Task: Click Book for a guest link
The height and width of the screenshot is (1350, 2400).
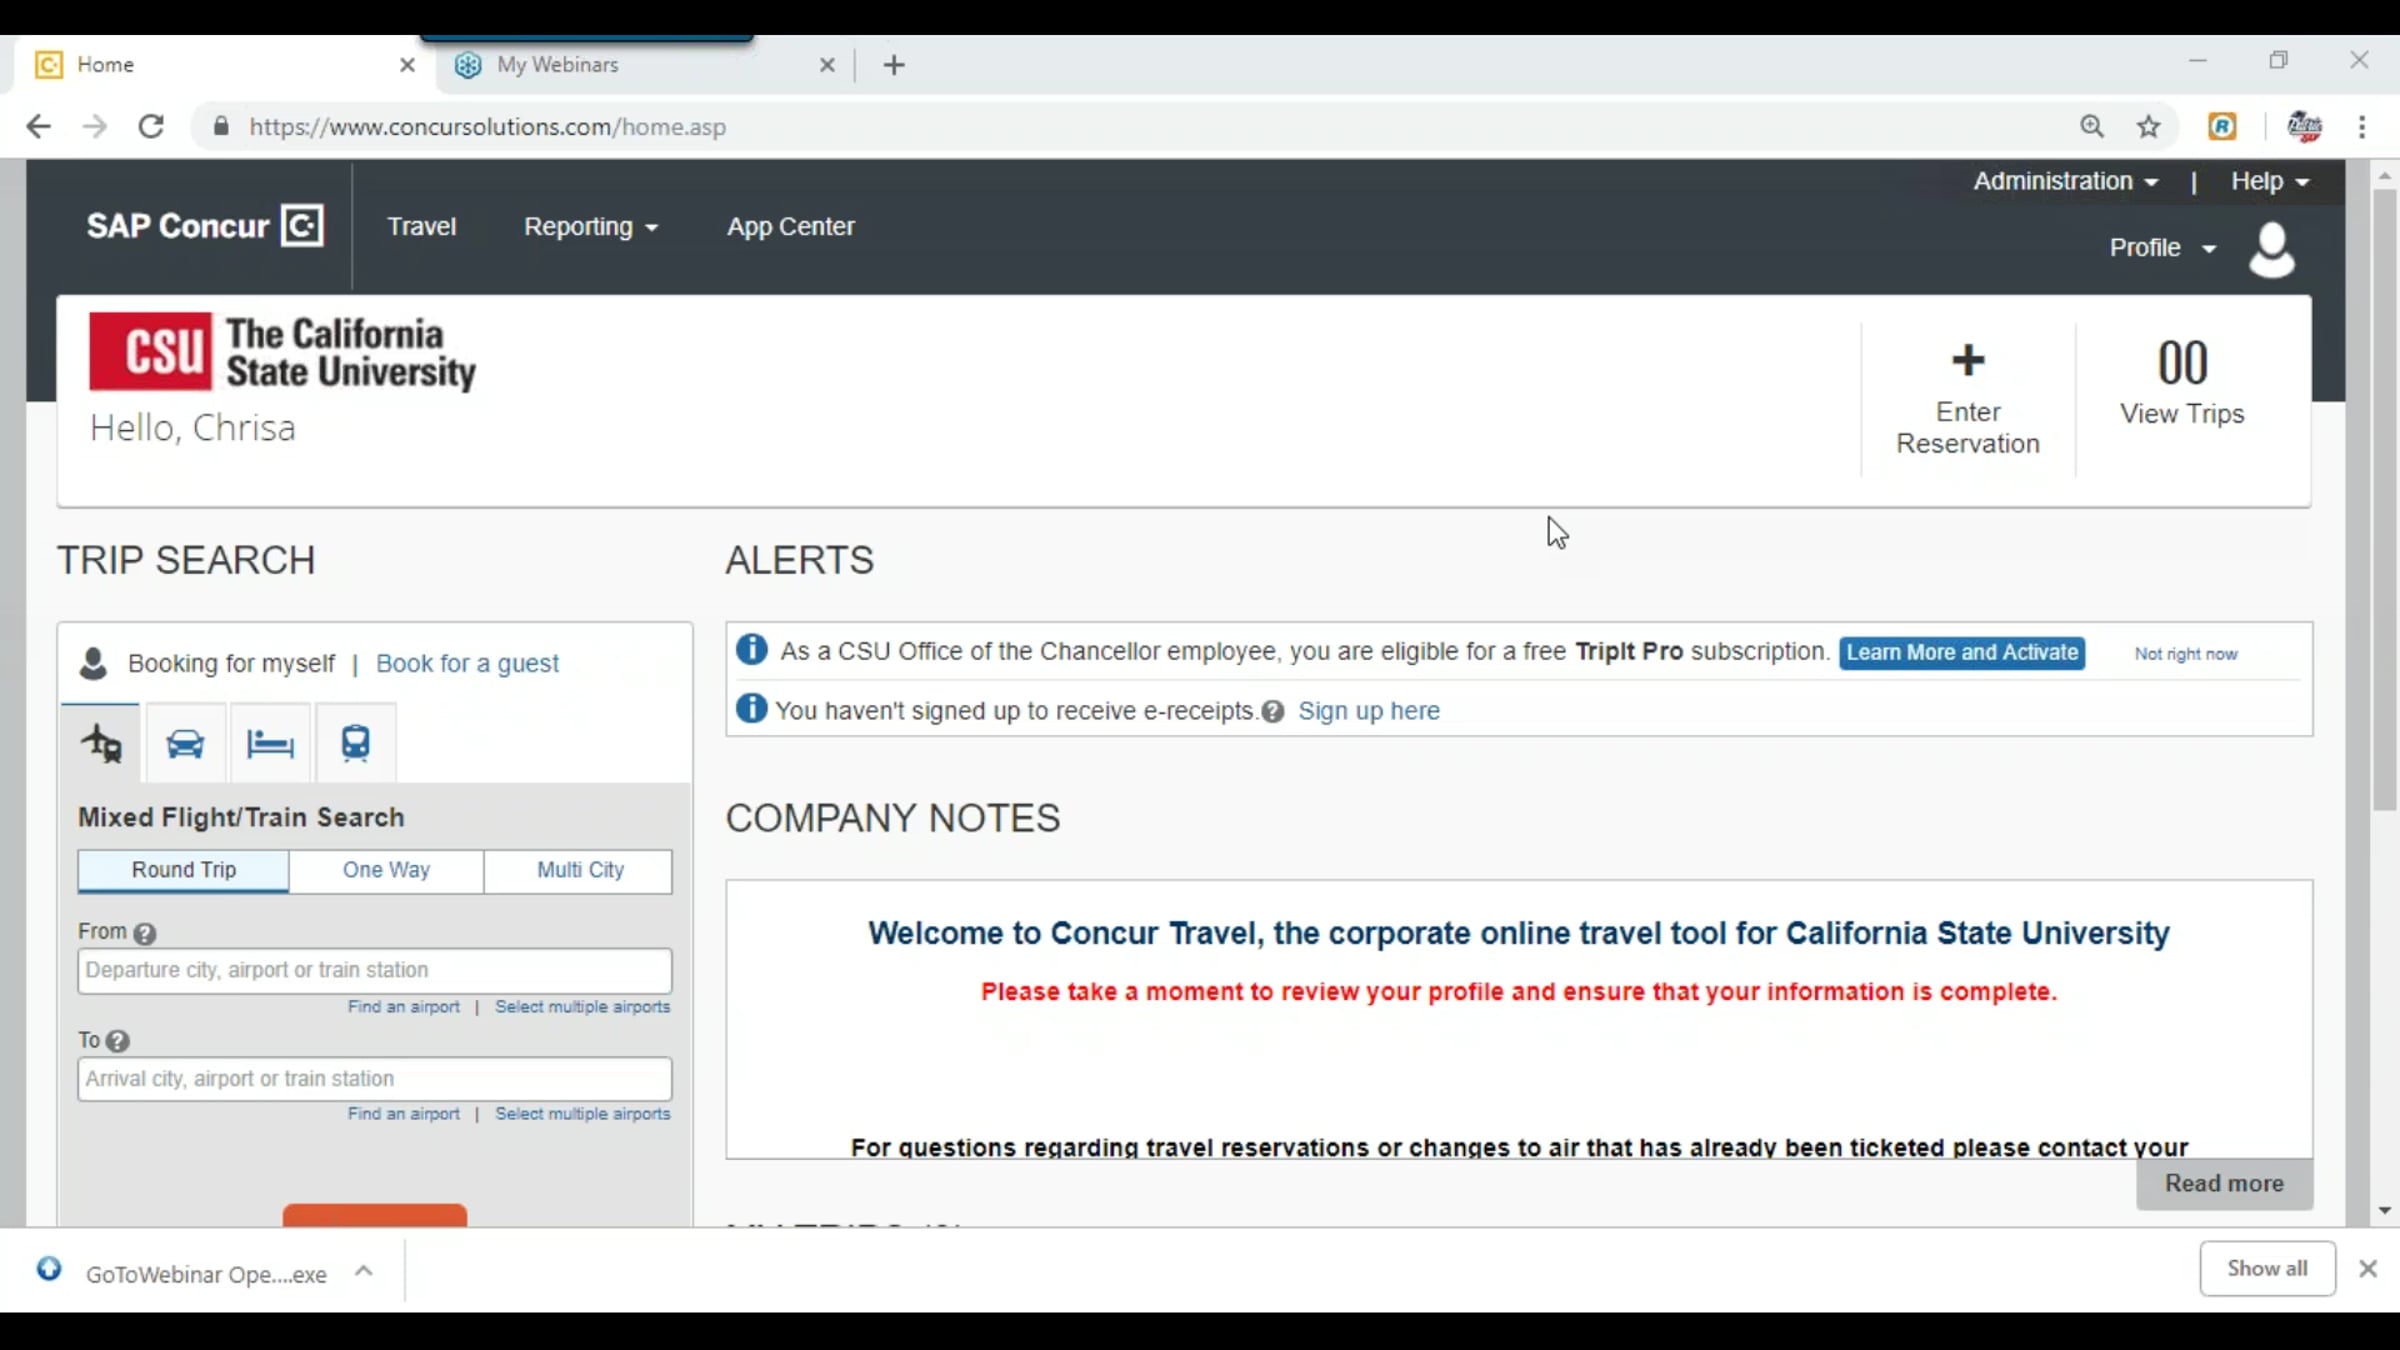Action: [x=467, y=664]
